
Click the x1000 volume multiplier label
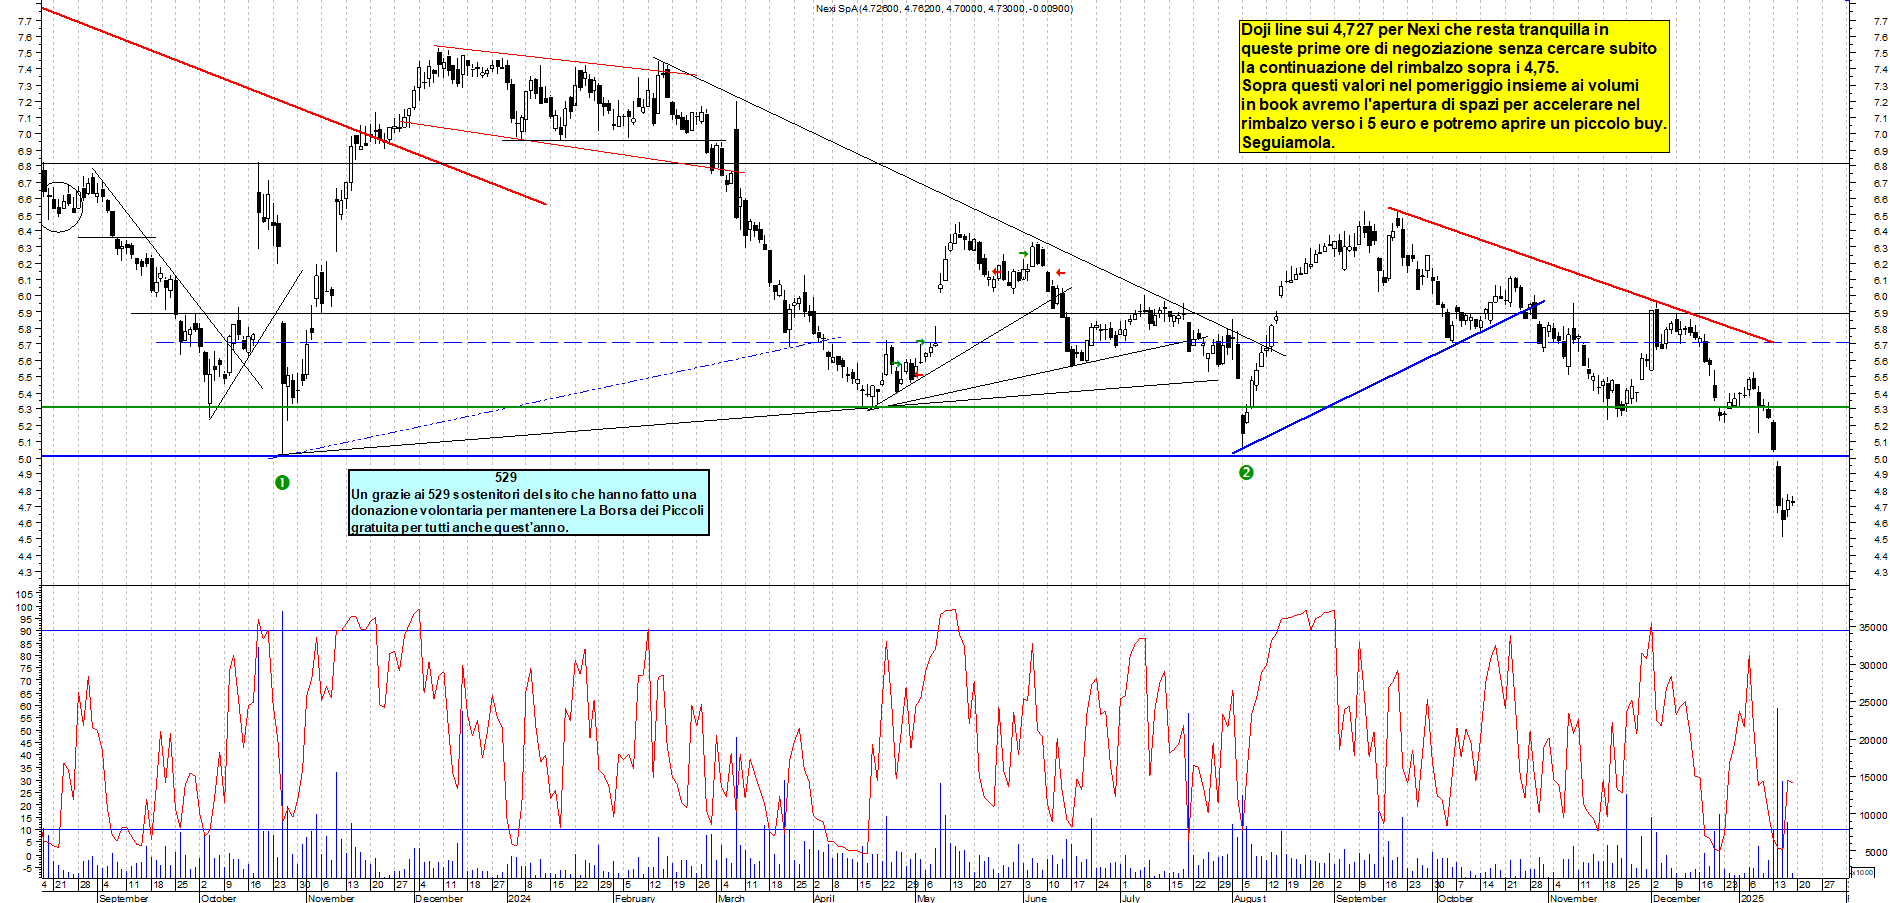coord(1863,872)
